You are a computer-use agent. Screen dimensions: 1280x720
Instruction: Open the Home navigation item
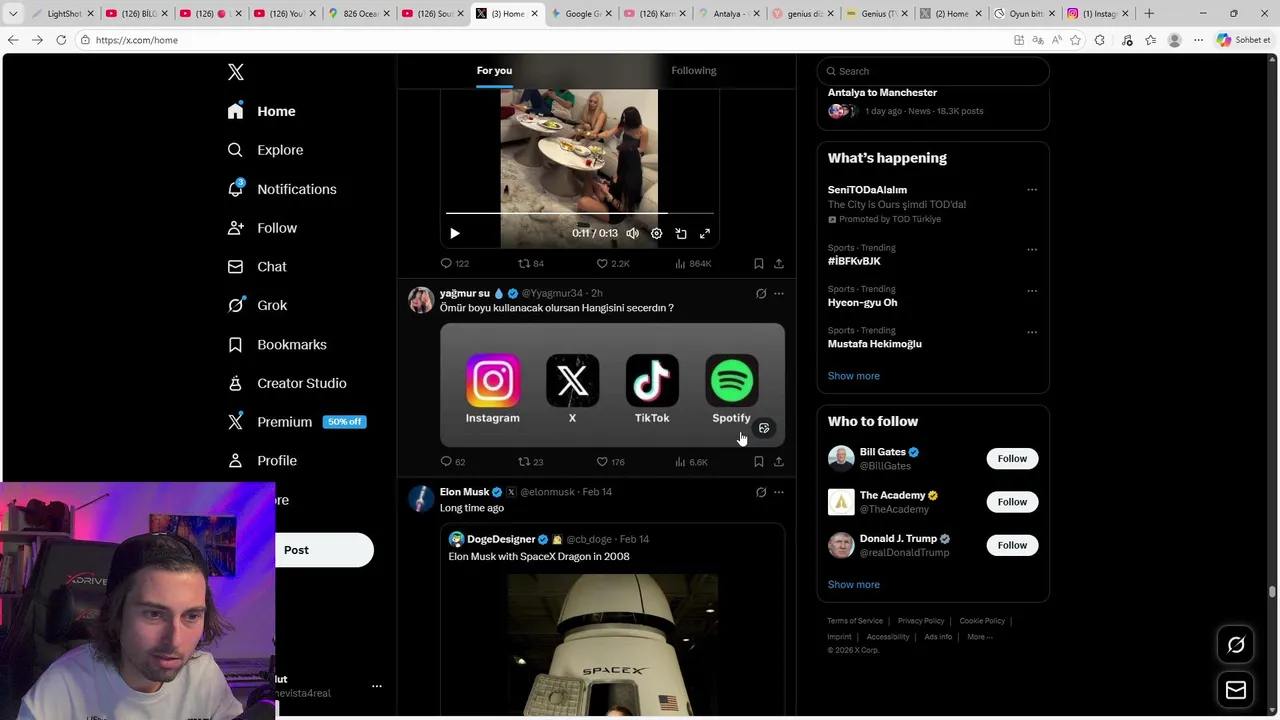point(261,111)
